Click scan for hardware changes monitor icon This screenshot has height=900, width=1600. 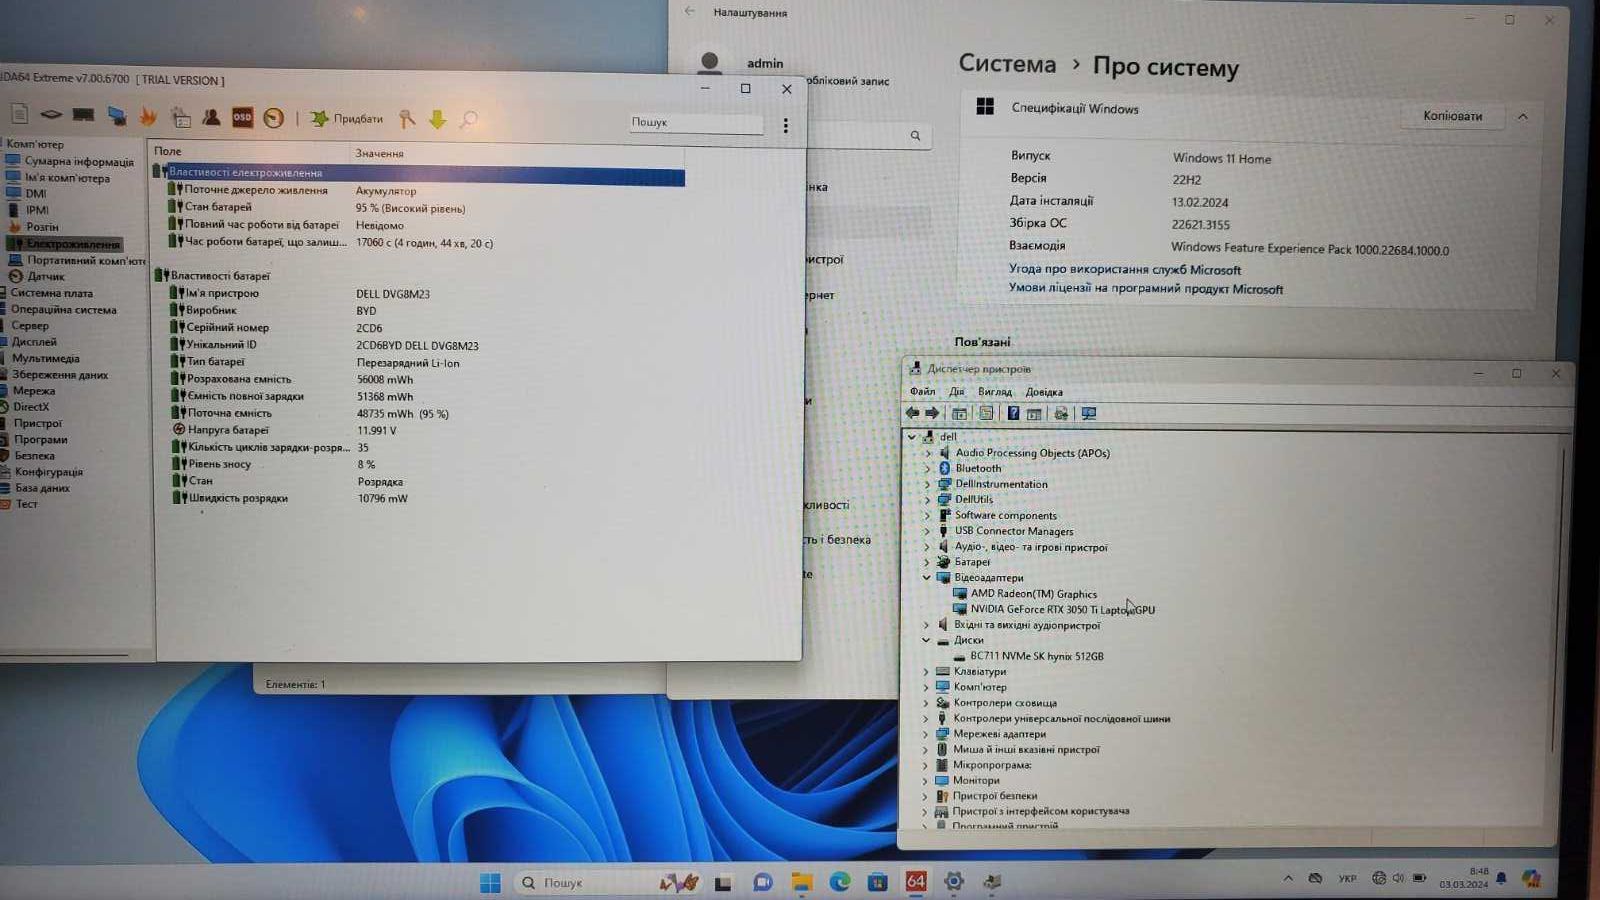(1089, 413)
